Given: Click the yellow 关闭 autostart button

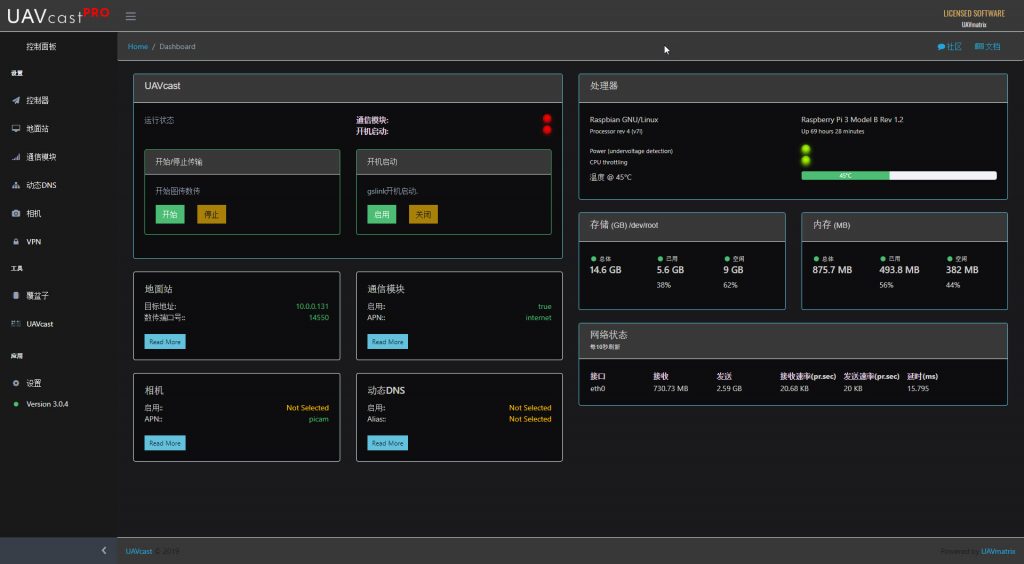Looking at the screenshot, I should (x=423, y=214).
